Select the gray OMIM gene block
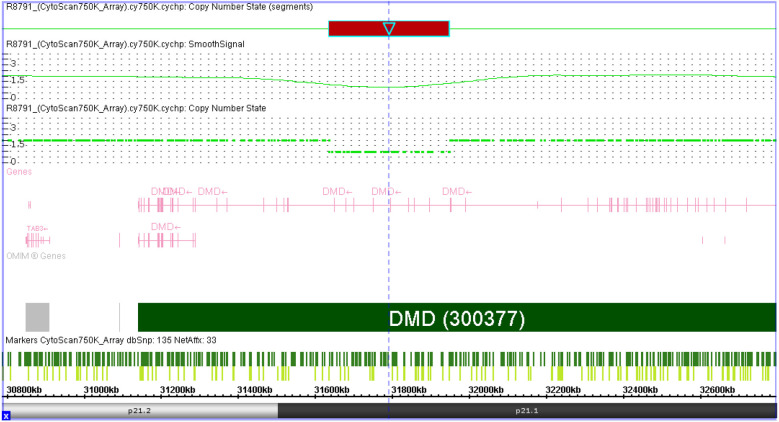Viewport: 779px width, 422px height. tap(37, 317)
